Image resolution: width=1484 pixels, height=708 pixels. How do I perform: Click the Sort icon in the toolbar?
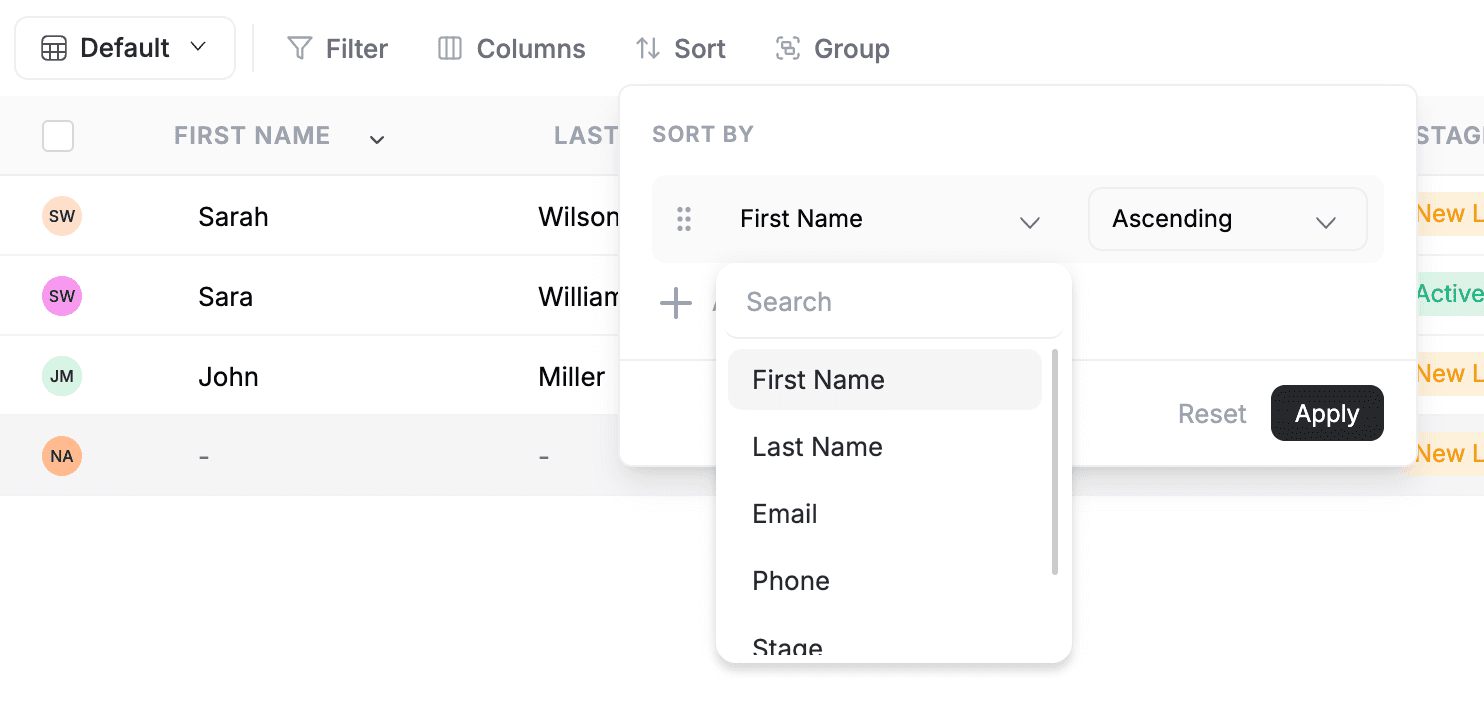(648, 47)
